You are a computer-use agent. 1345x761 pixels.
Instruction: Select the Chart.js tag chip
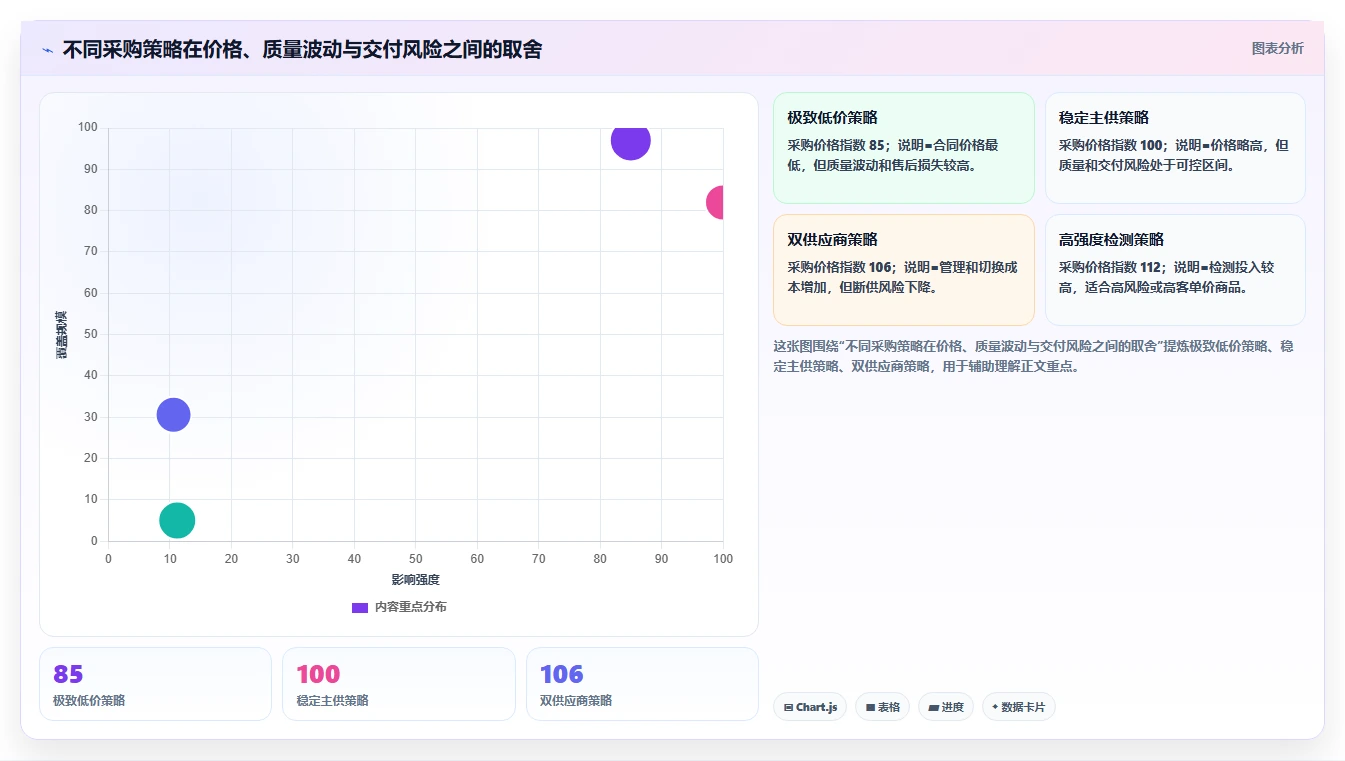click(x=810, y=707)
